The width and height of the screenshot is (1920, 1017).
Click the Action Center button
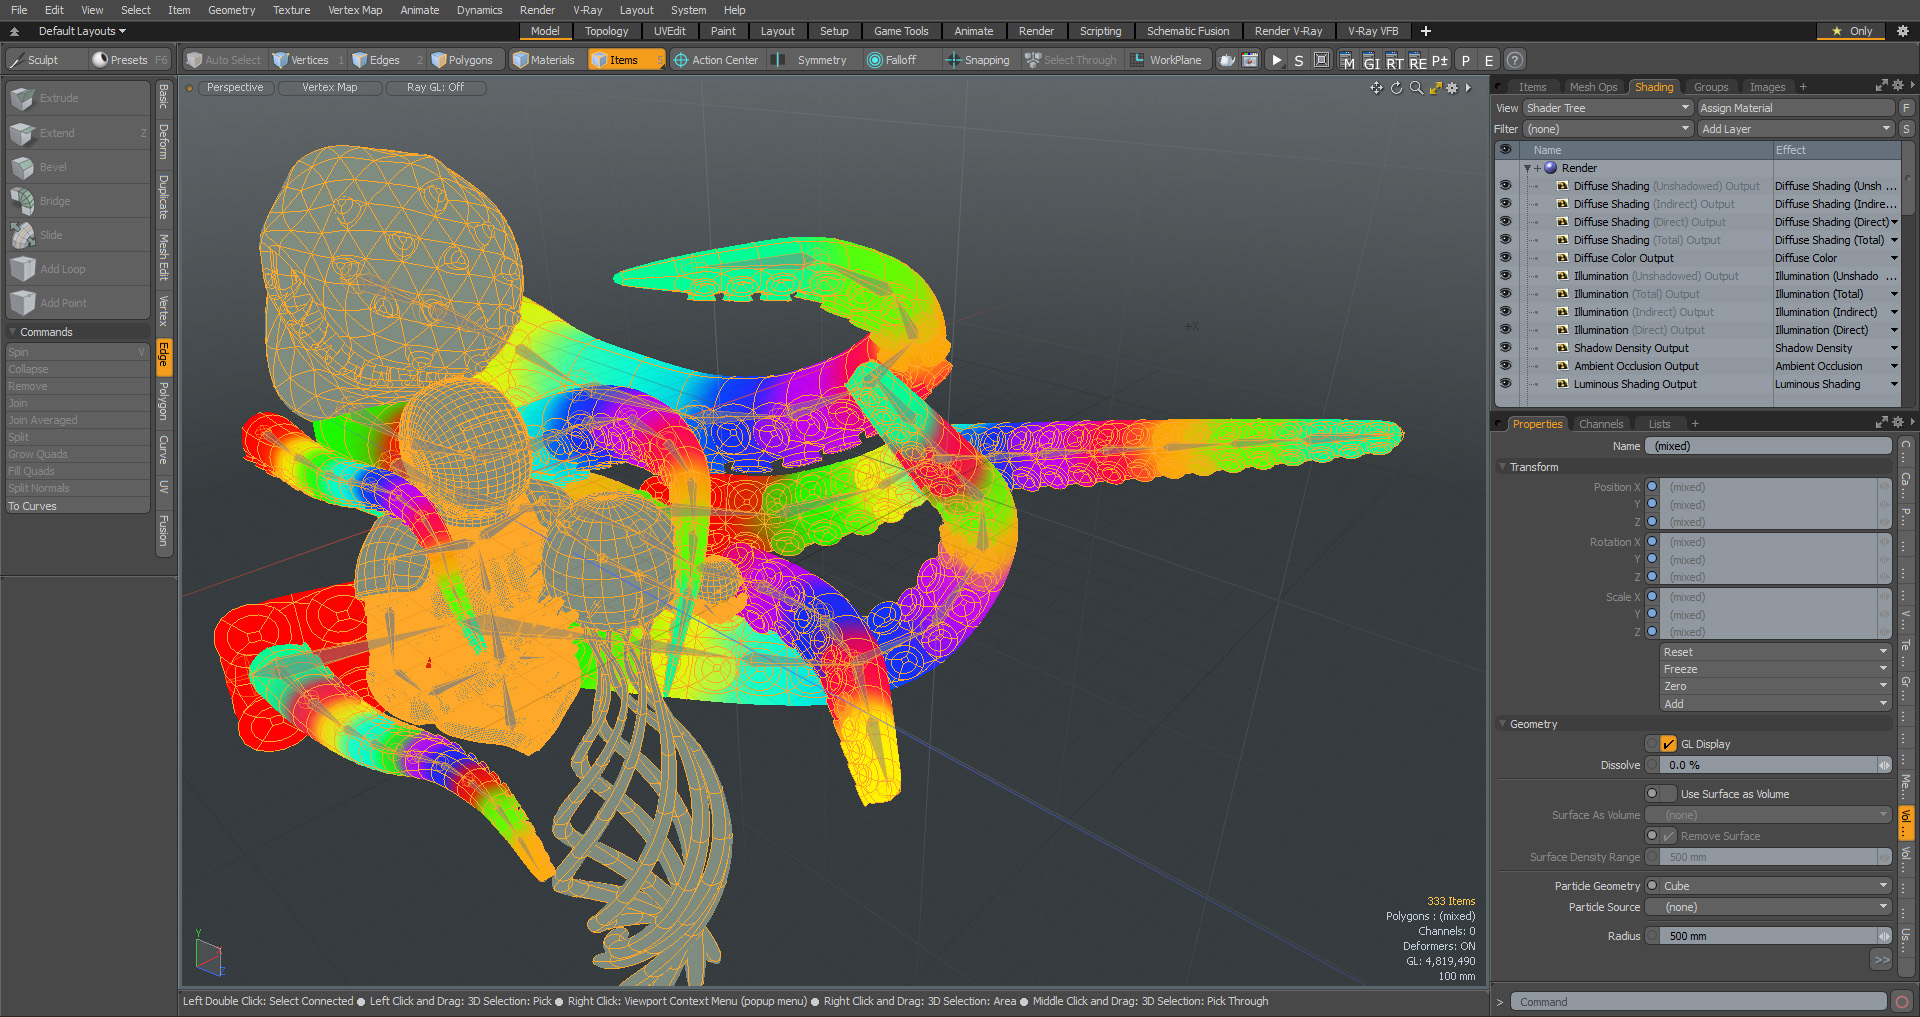point(716,60)
